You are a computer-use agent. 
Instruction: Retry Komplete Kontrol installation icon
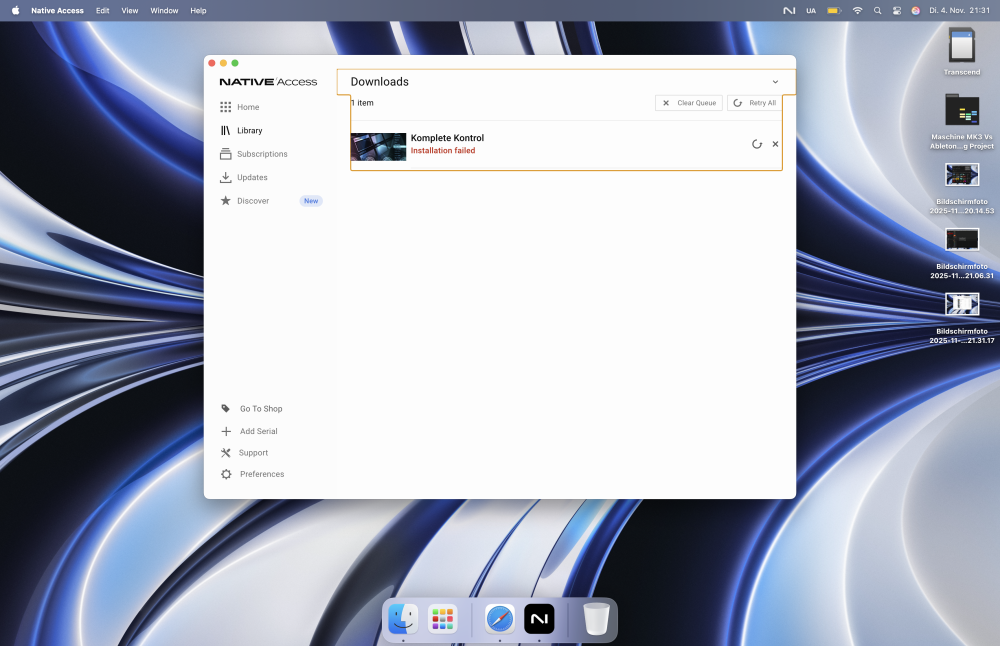pyautogui.click(x=757, y=144)
